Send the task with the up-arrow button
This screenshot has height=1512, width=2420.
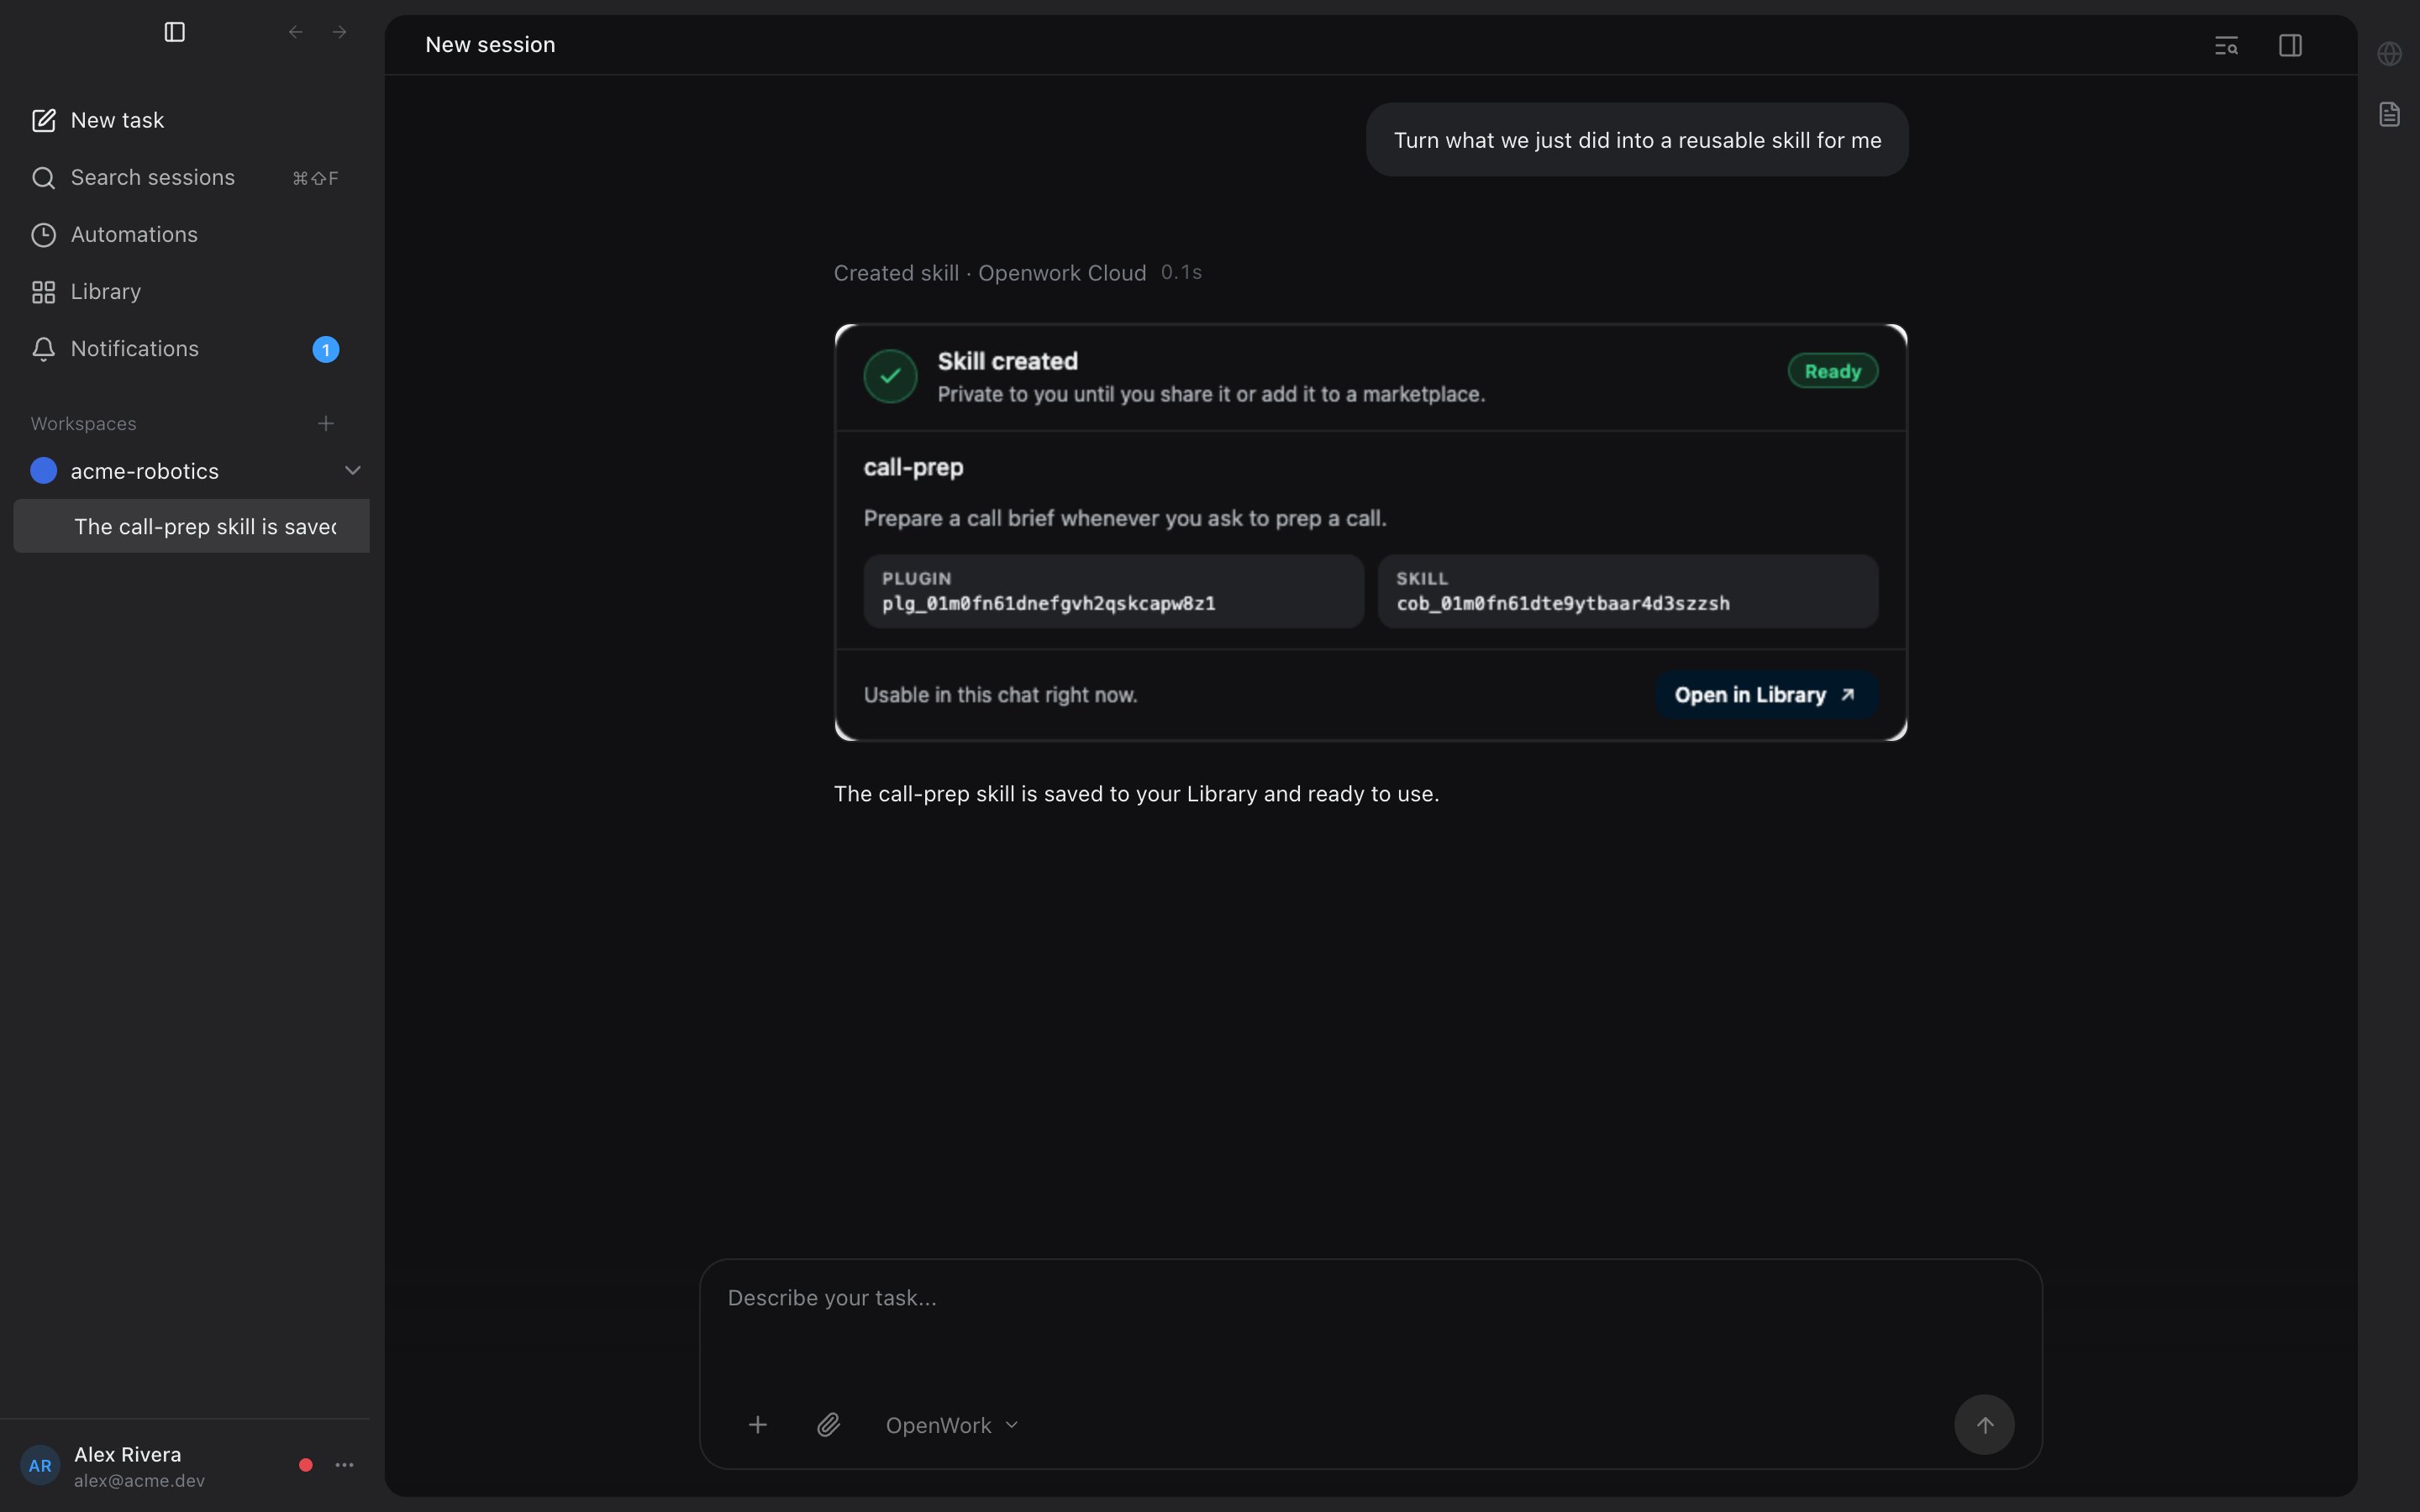click(x=1984, y=1425)
